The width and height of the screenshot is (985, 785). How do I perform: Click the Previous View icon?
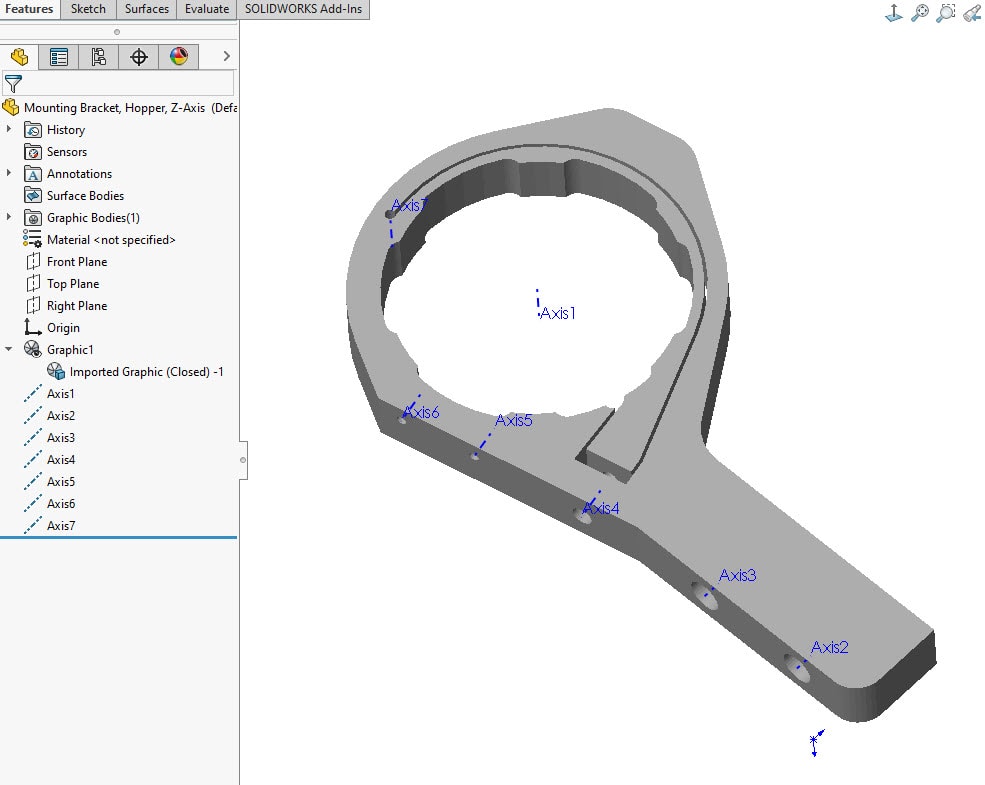[x=972, y=13]
